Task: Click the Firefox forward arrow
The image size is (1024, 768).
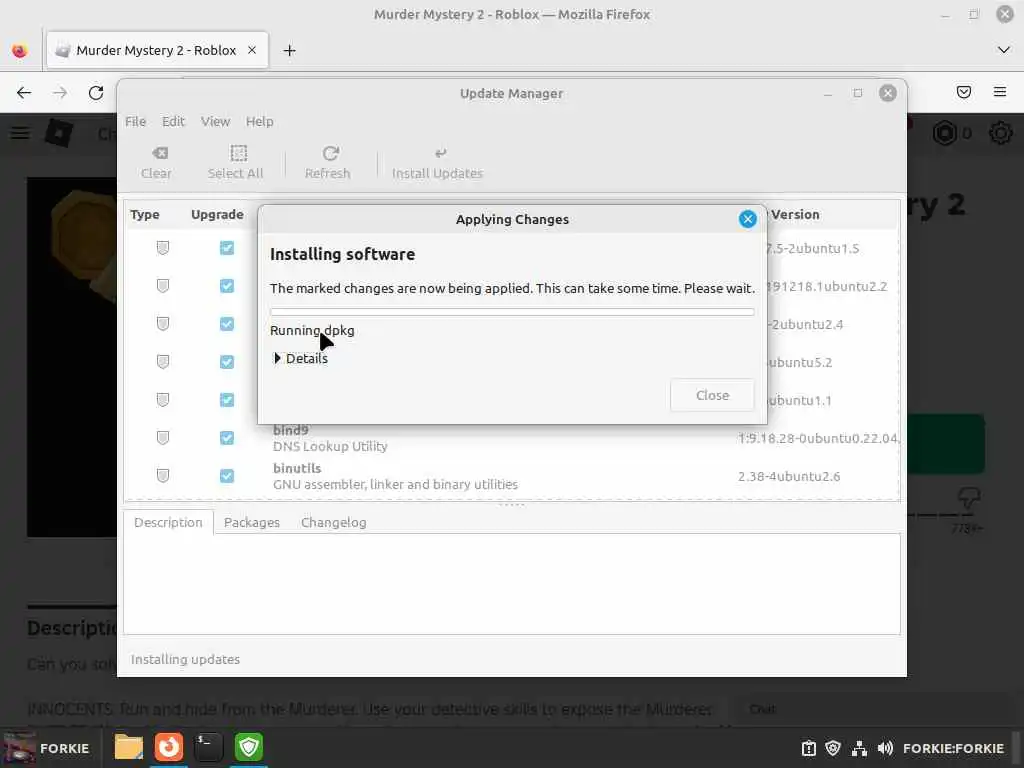Action: pyautogui.click(x=60, y=93)
